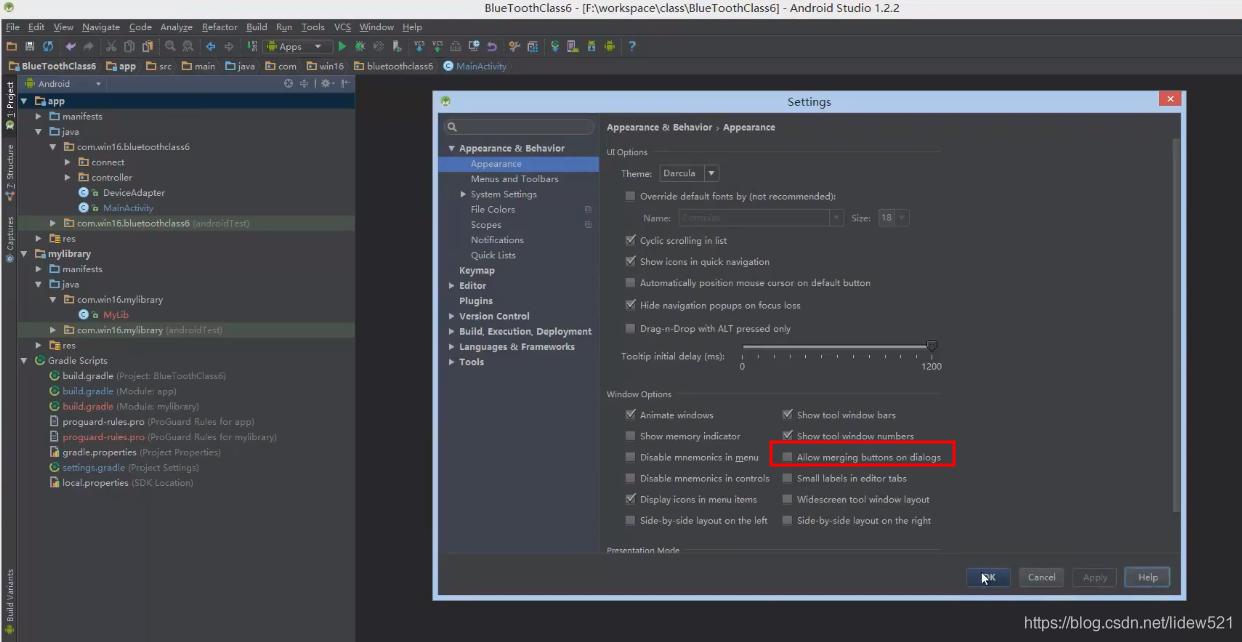The width and height of the screenshot is (1242, 642).
Task: Expand the Editor settings section
Action: tap(453, 285)
